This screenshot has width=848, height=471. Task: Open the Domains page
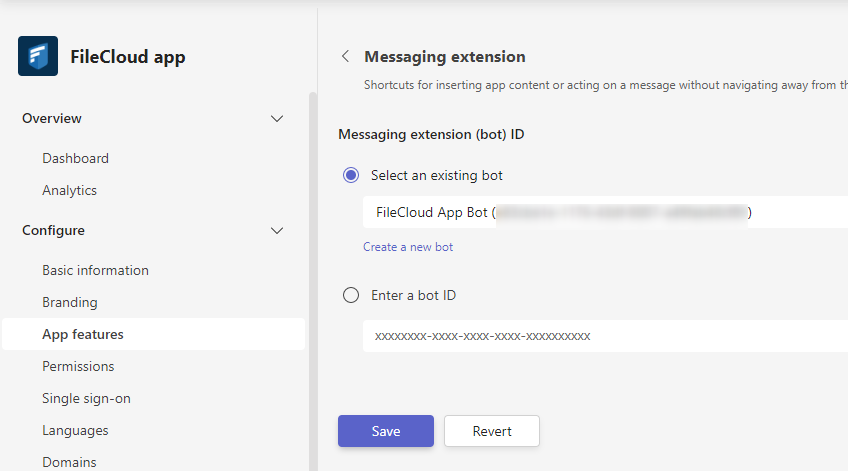tap(69, 462)
